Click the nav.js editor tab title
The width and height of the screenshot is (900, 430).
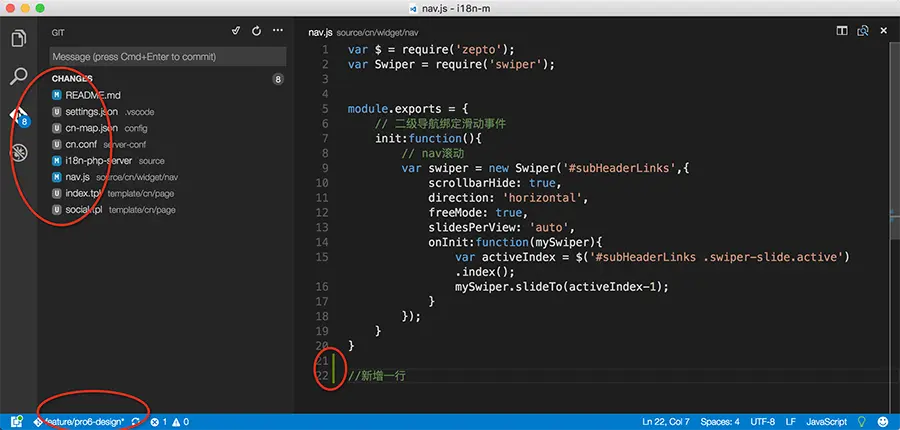tap(320, 33)
